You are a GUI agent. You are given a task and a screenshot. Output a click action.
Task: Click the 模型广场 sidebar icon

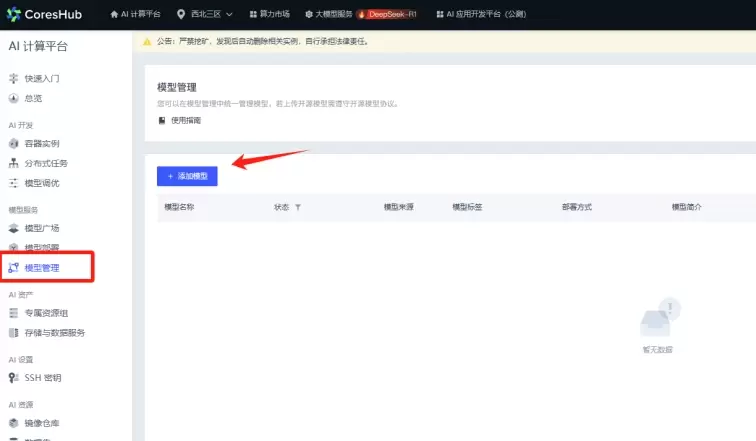pyautogui.click(x=14, y=228)
